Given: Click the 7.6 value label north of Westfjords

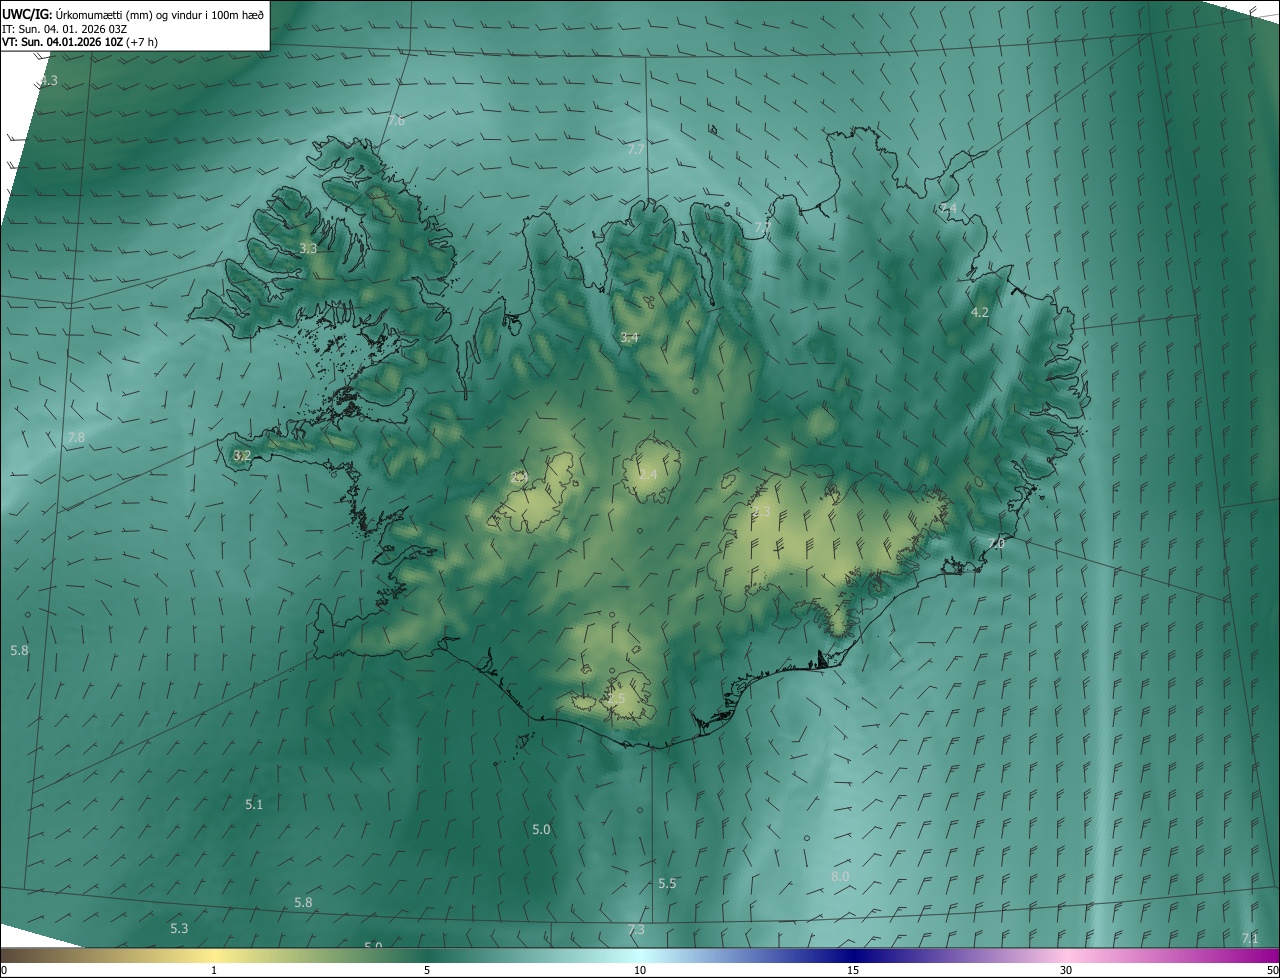Looking at the screenshot, I should point(396,121).
